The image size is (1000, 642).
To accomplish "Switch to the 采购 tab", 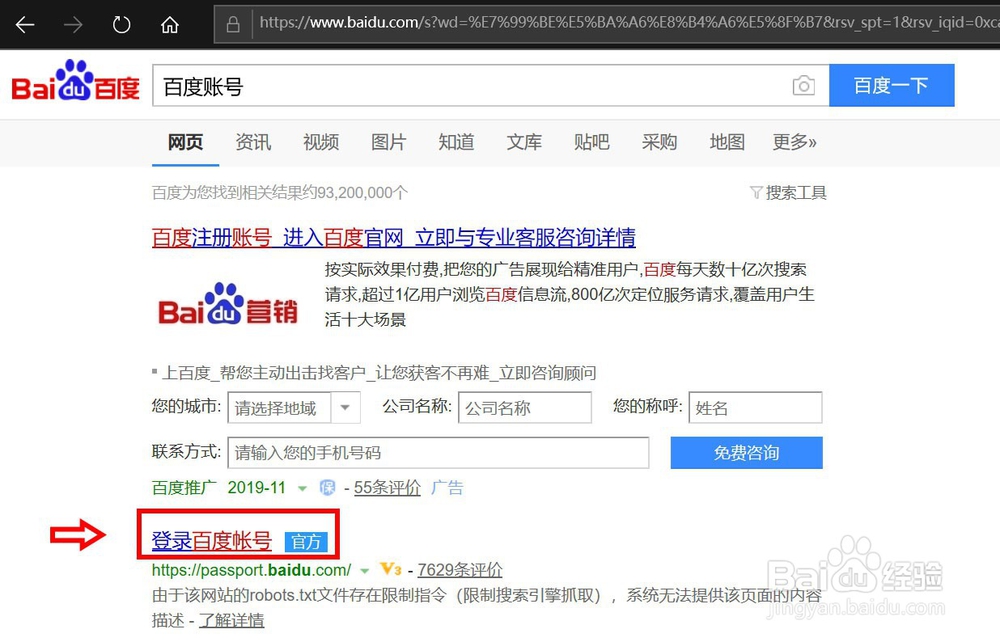I will [659, 142].
